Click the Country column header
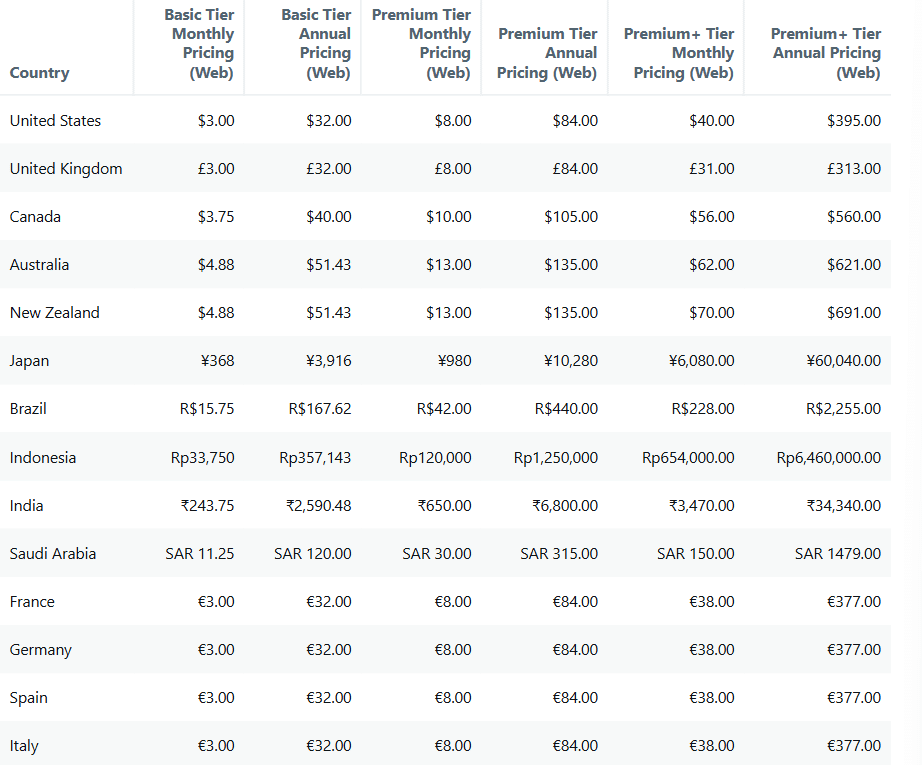 39,73
